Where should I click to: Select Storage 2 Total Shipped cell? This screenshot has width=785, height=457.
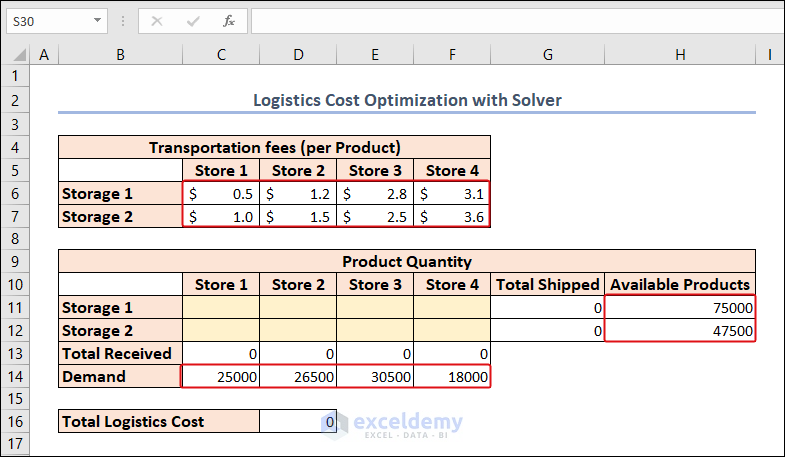tap(548, 330)
